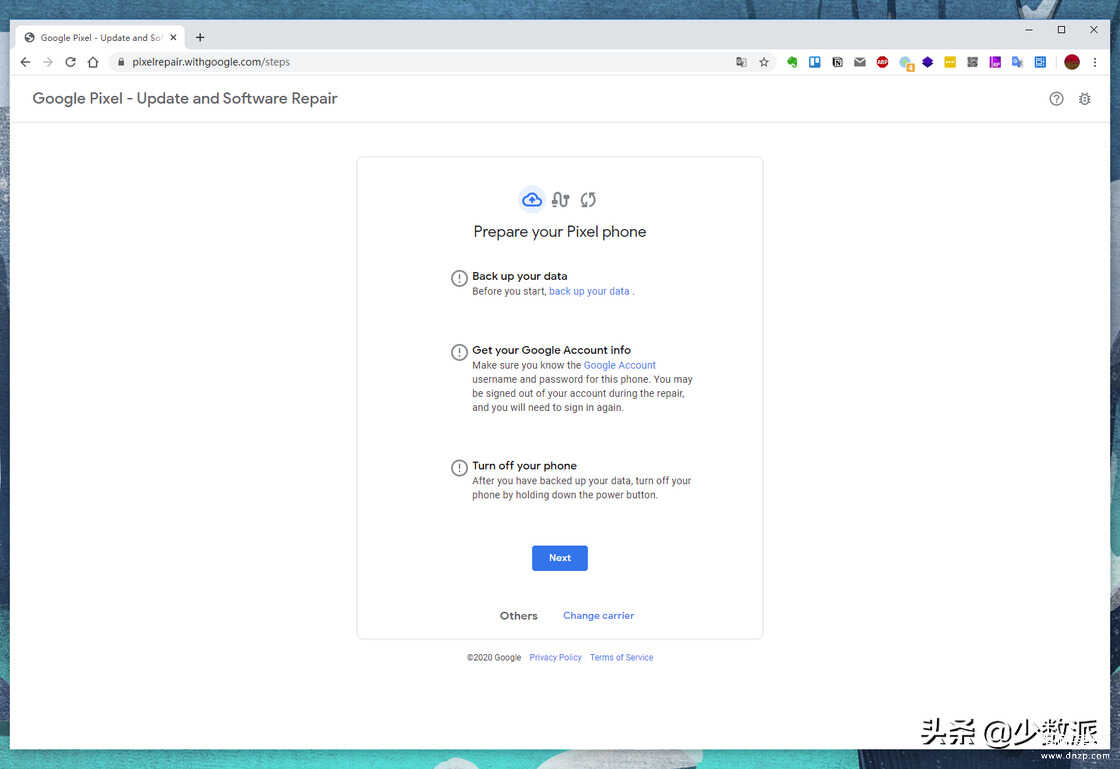Viewport: 1120px width, 769px height.
Task: Select the cable connect step icon
Action: coord(560,200)
